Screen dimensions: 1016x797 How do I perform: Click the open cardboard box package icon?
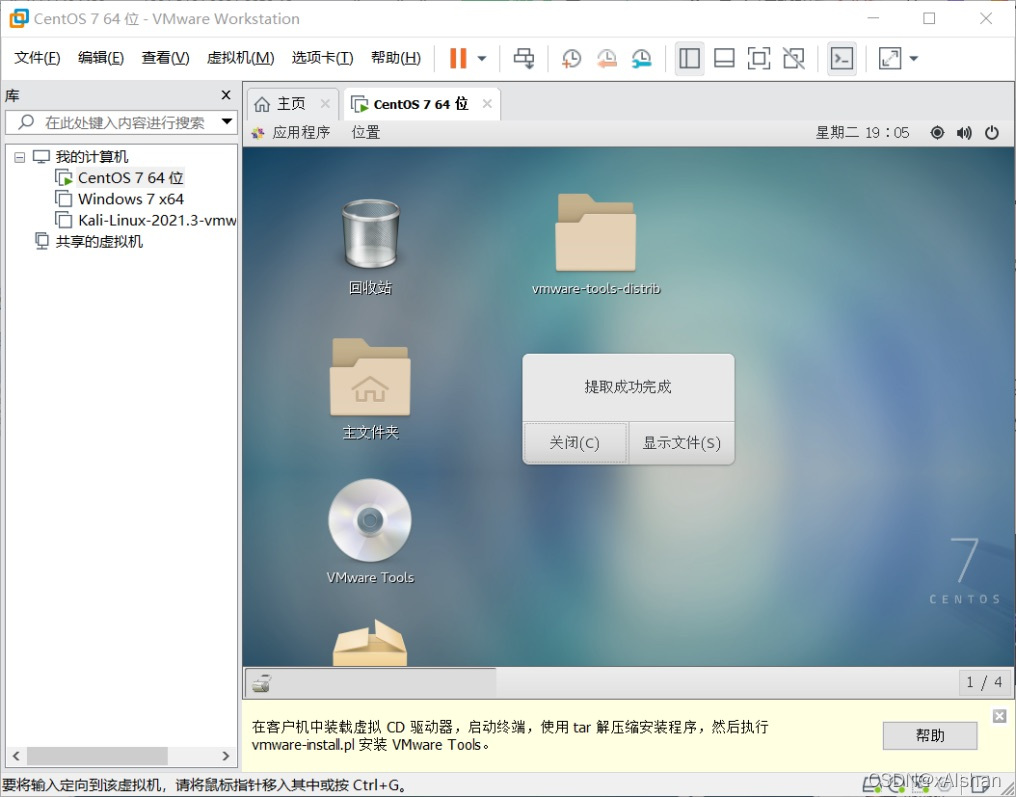coord(370,643)
